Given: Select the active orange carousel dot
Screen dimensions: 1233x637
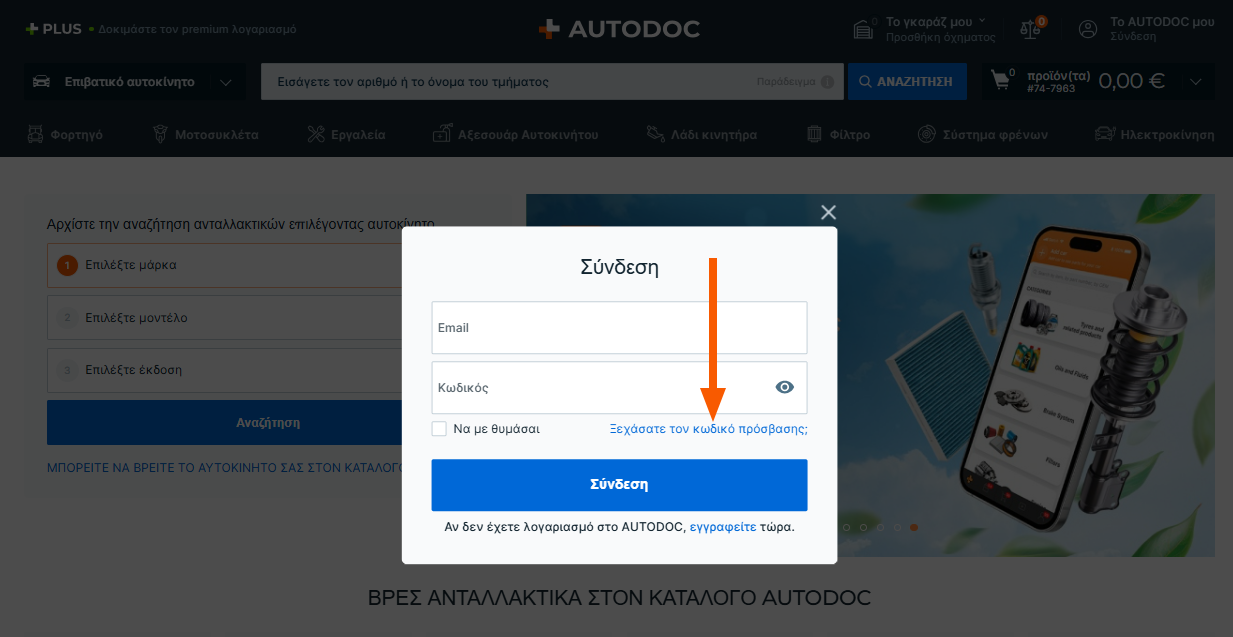Looking at the screenshot, I should (914, 527).
